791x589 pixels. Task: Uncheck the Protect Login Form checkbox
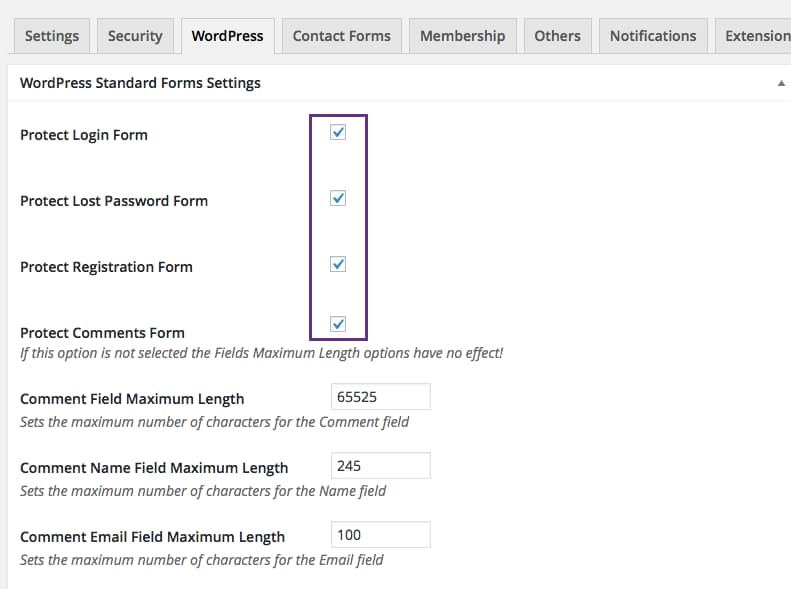[338, 132]
